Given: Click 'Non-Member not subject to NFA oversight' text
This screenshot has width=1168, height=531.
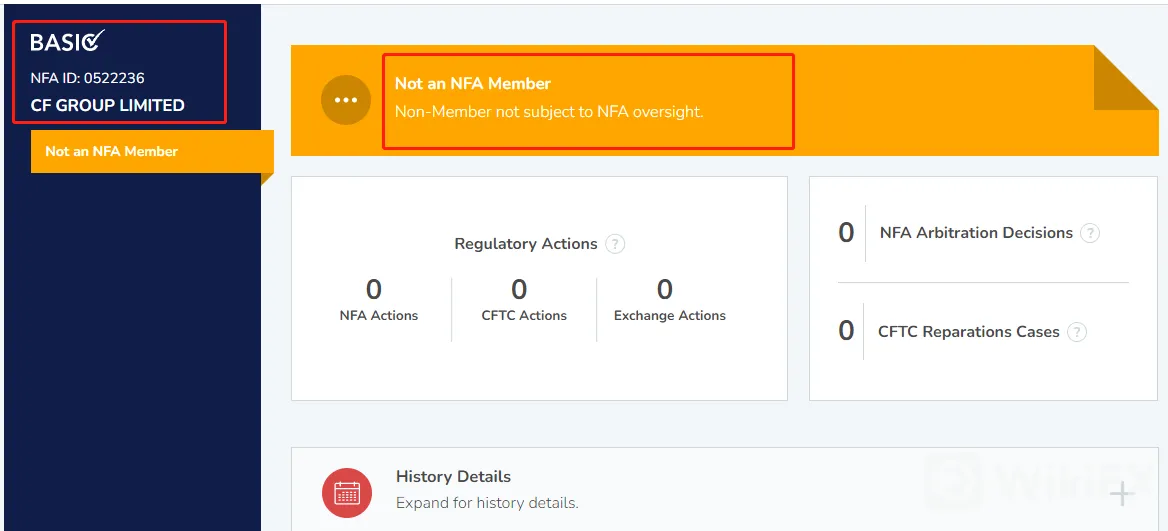Looking at the screenshot, I should [x=549, y=112].
